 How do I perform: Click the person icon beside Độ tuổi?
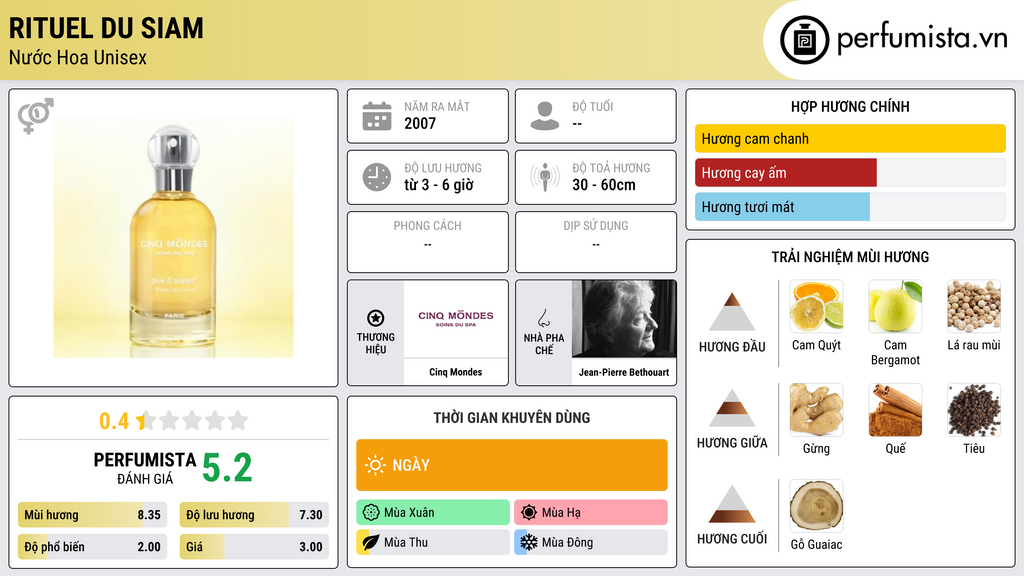click(545, 116)
